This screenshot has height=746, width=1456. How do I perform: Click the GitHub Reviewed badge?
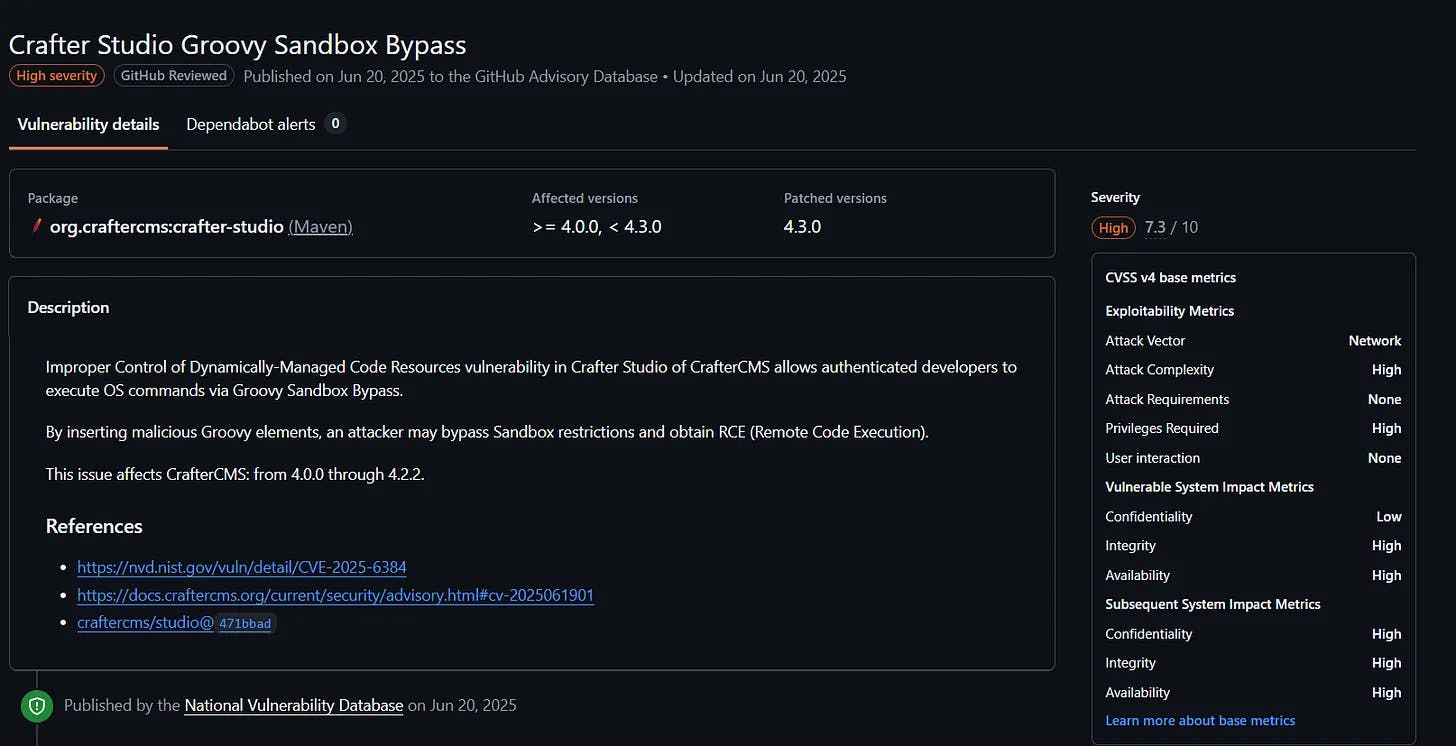point(174,76)
